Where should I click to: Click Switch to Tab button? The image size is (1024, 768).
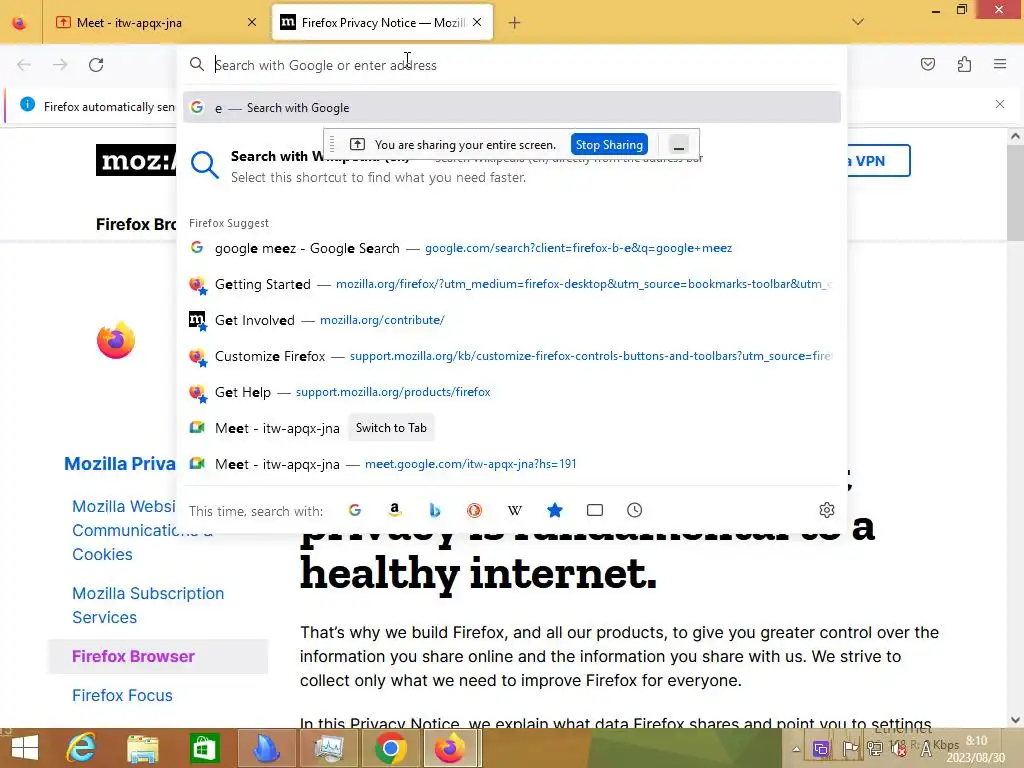click(391, 428)
